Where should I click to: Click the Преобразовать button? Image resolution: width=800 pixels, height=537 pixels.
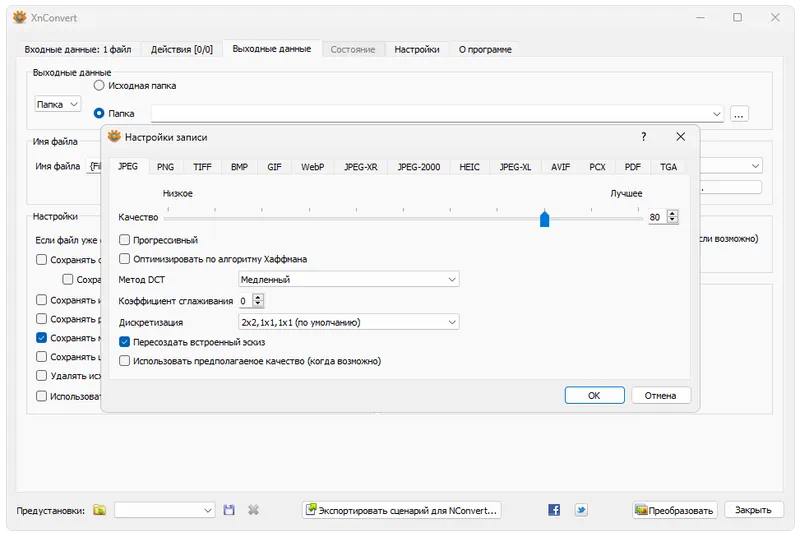coord(674,510)
